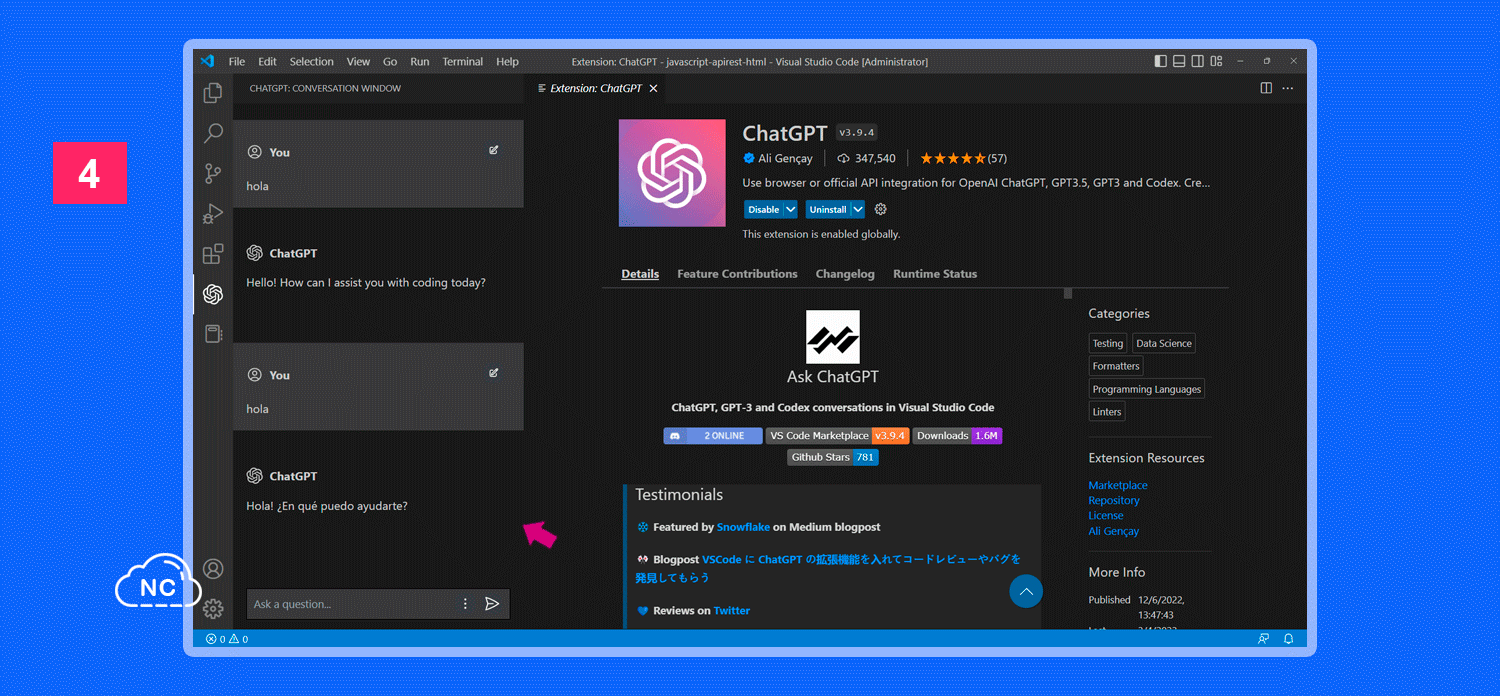Click the details page vertical scrollbar
Image resolution: width=1500 pixels, height=696 pixels.
tap(1068, 293)
